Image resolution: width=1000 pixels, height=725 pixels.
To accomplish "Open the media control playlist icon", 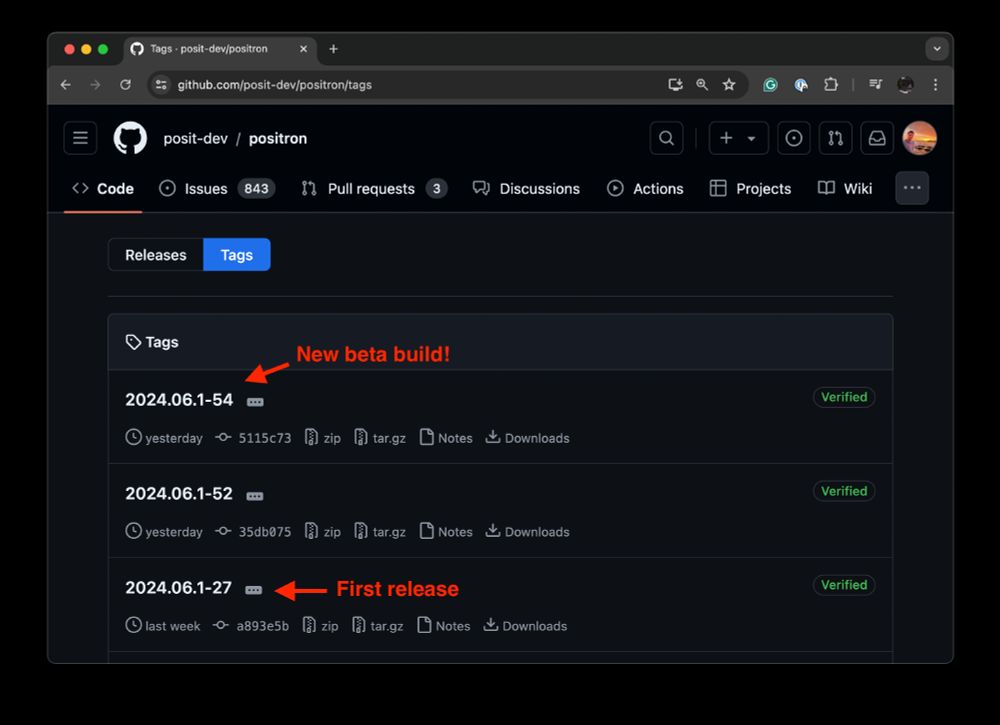I will [876, 84].
